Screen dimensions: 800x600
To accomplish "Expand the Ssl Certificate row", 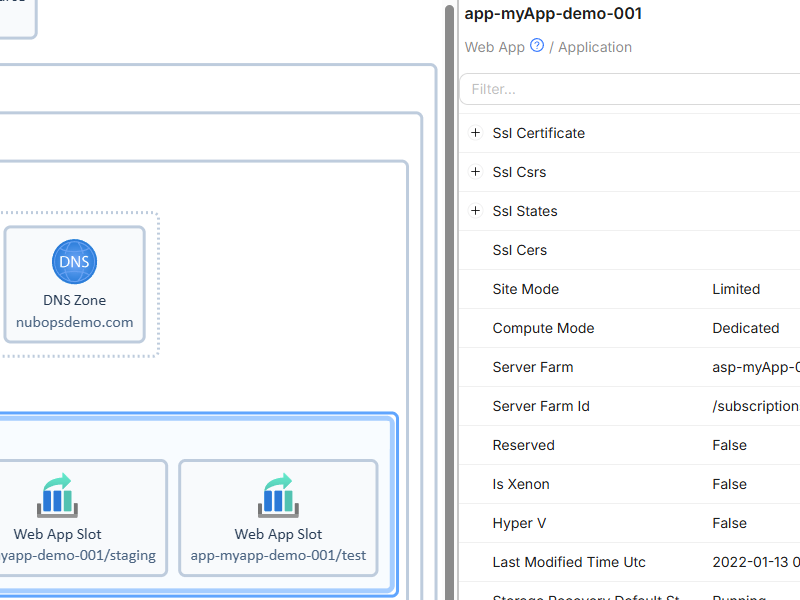I will 476,133.
